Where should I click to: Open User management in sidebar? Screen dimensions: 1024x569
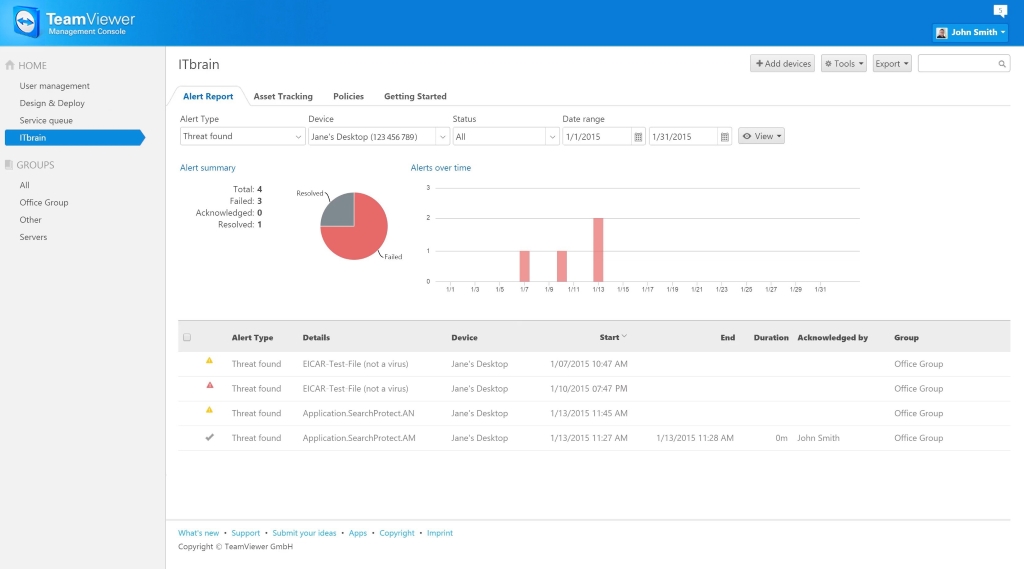(54, 86)
